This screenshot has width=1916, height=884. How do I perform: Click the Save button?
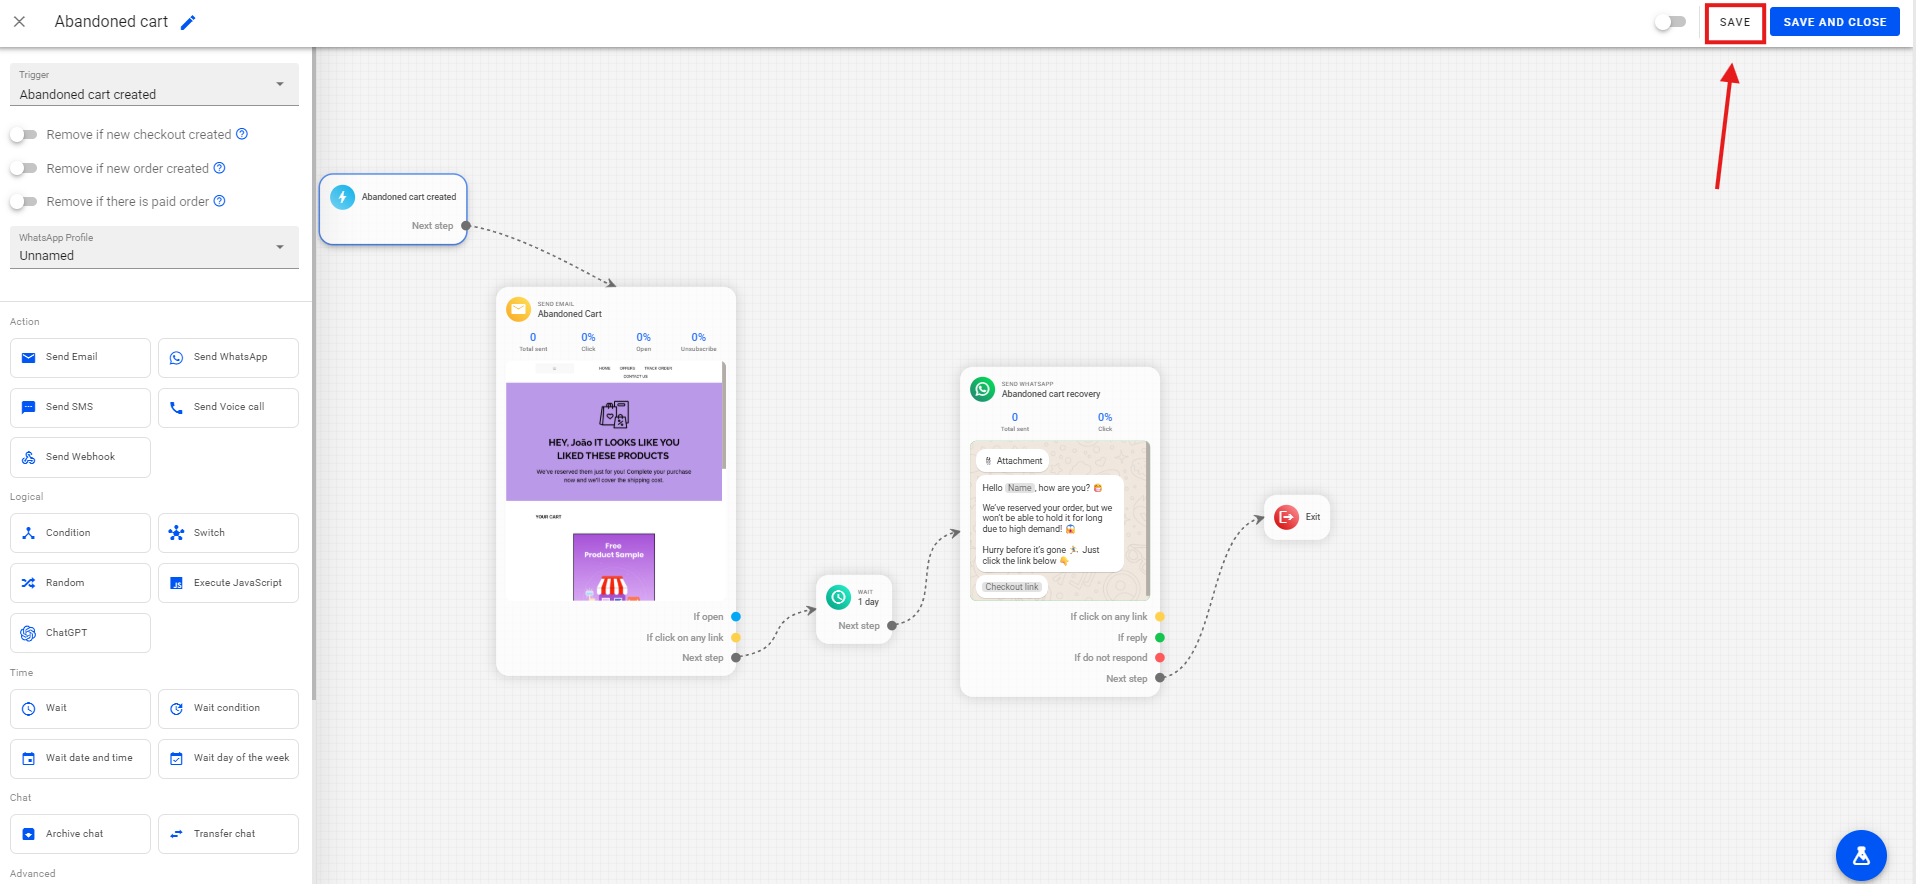[x=1734, y=22]
